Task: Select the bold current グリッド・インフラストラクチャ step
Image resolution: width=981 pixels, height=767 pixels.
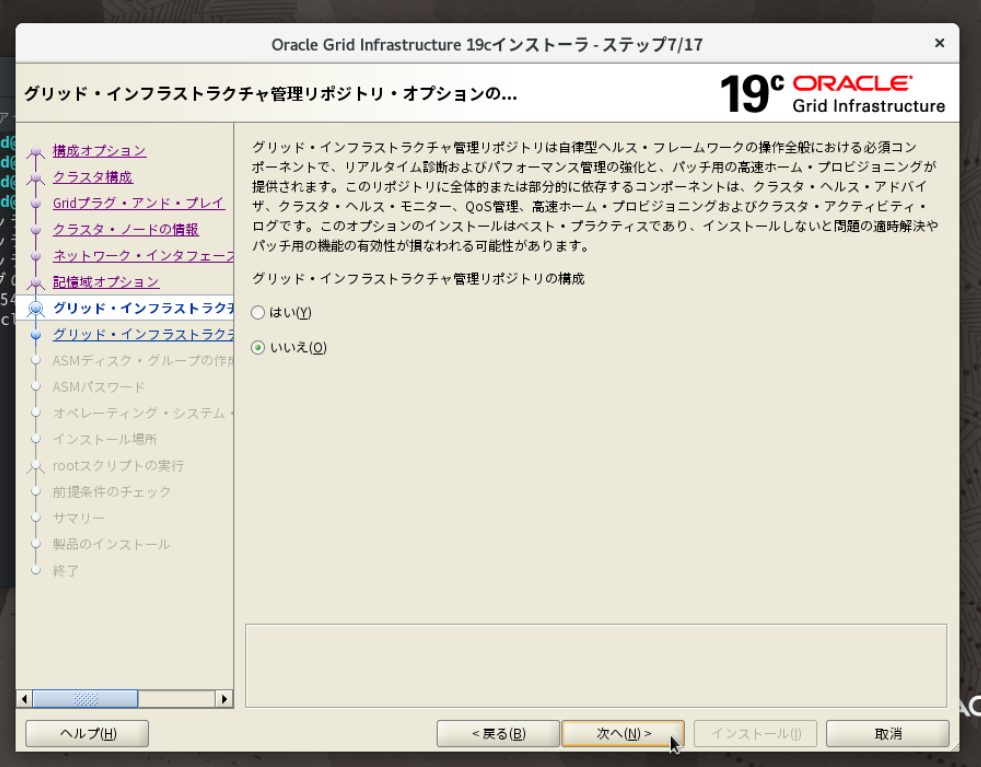Action: coord(143,308)
